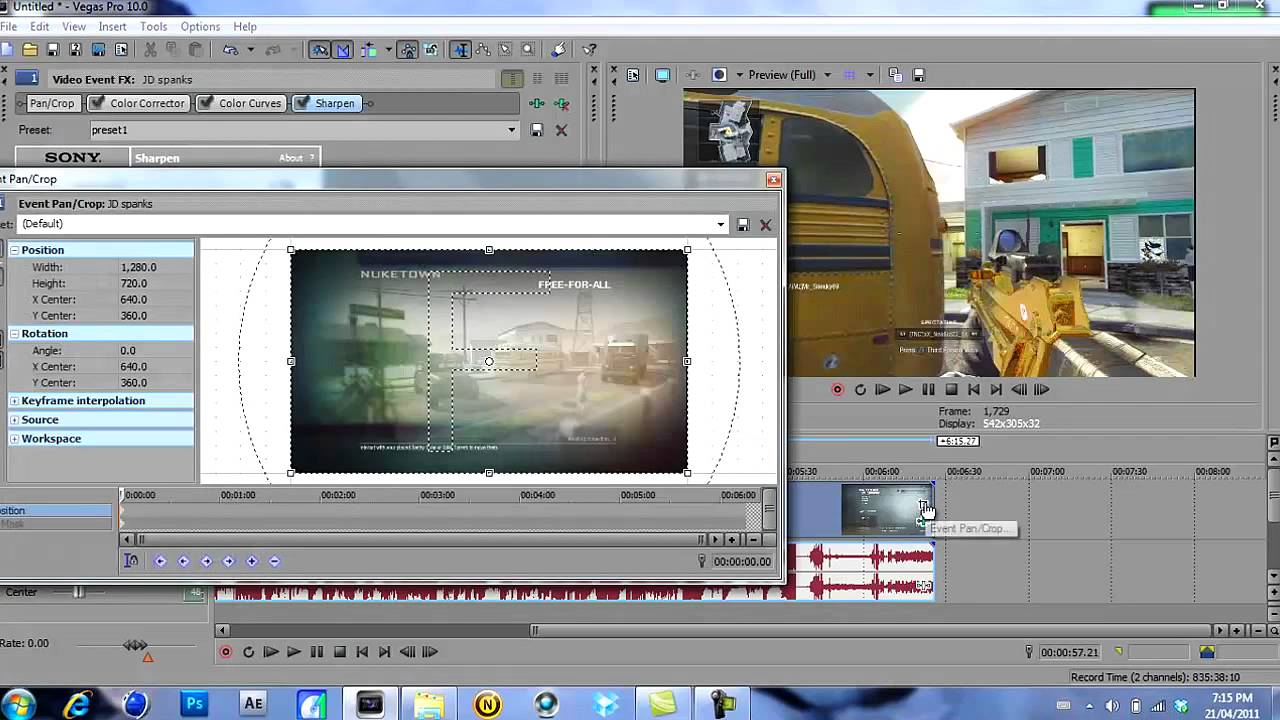Click Copy Snapshot to Clipboard icon

click(895, 75)
